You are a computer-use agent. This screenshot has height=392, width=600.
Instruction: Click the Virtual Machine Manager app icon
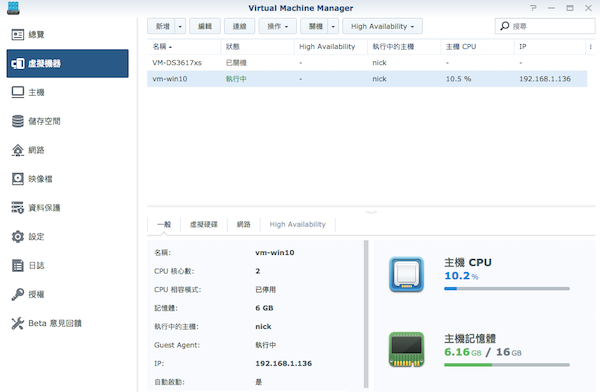pos(13,8)
